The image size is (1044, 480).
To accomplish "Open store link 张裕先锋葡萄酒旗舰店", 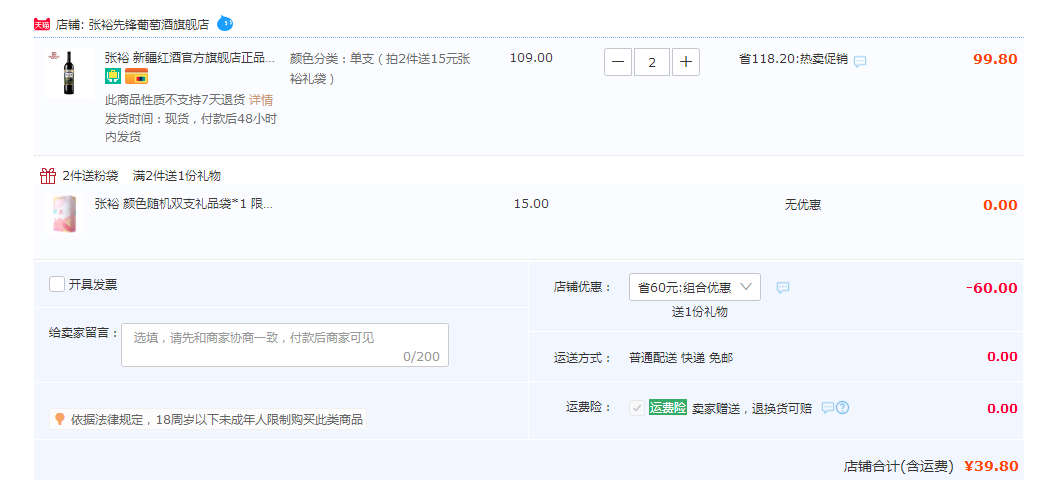I will [148, 25].
